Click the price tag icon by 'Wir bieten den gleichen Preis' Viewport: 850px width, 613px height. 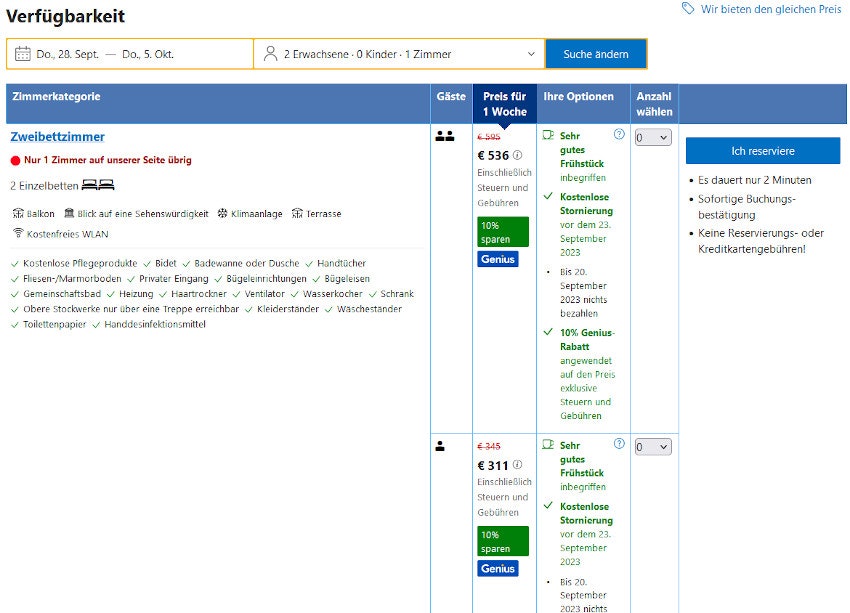click(688, 9)
